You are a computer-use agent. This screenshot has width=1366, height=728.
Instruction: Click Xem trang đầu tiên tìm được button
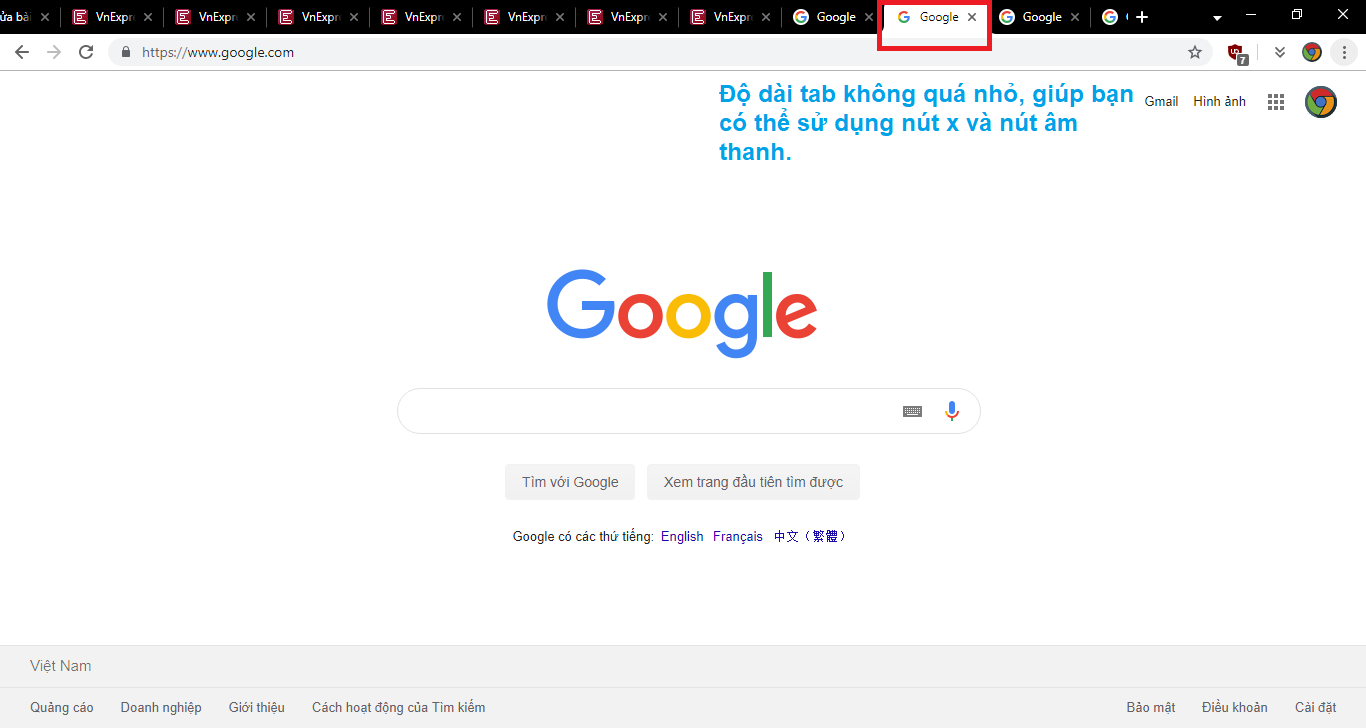point(753,482)
